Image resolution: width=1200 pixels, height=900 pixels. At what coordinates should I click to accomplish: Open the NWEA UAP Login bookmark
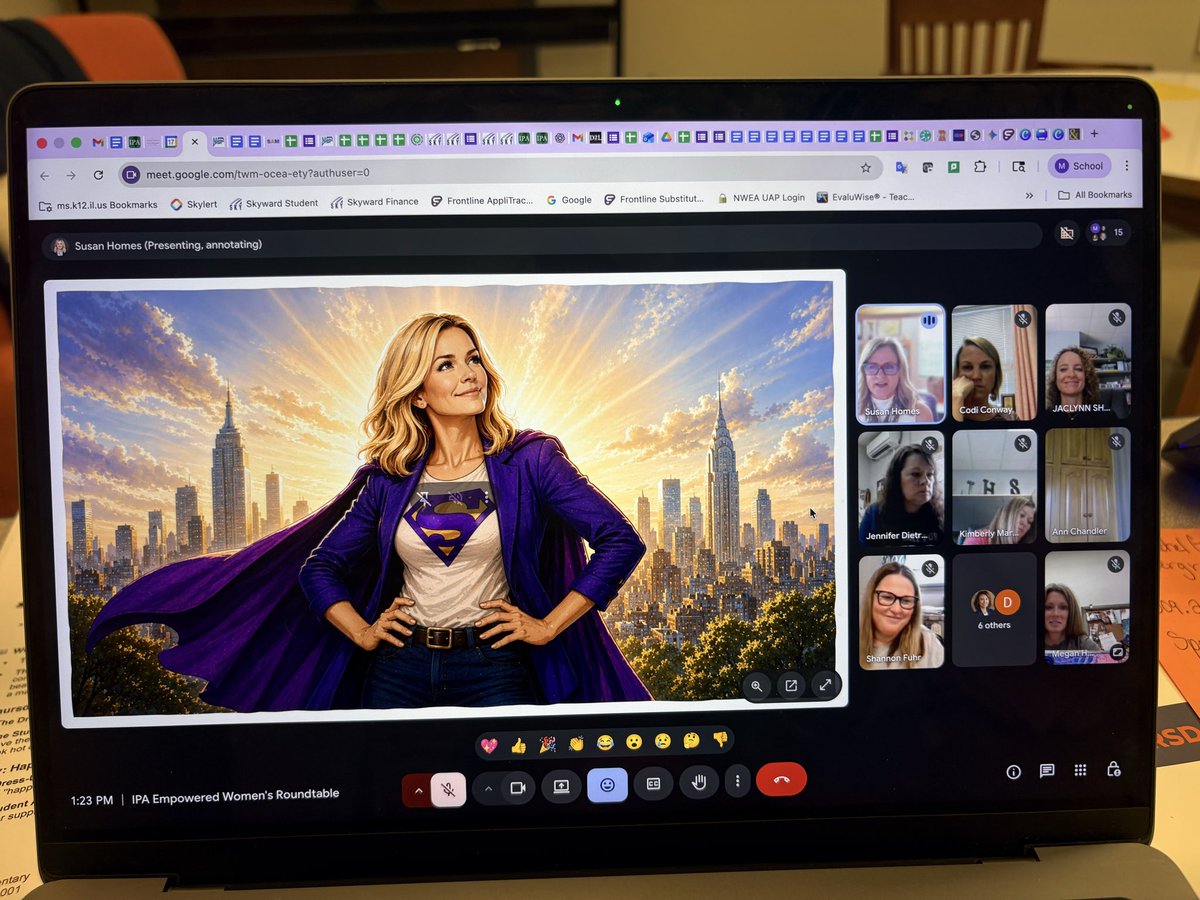click(761, 198)
